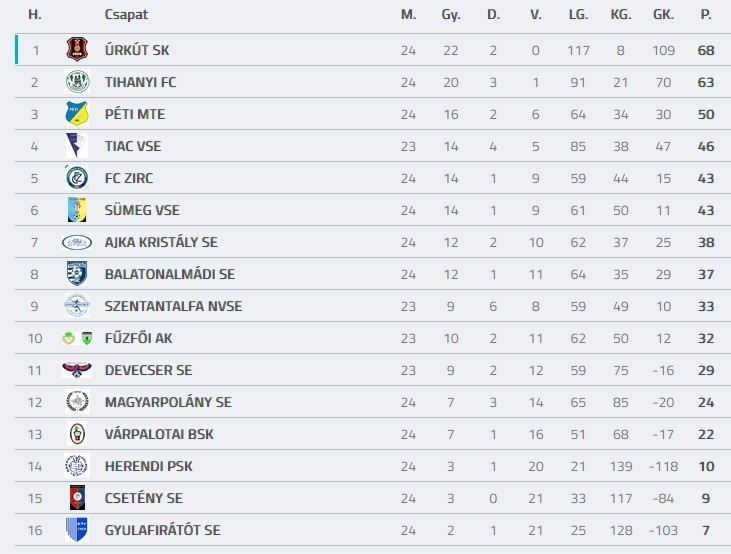This screenshot has width=731, height=554.
Task: Open the TIAC VSE team link
Action: (x=133, y=146)
